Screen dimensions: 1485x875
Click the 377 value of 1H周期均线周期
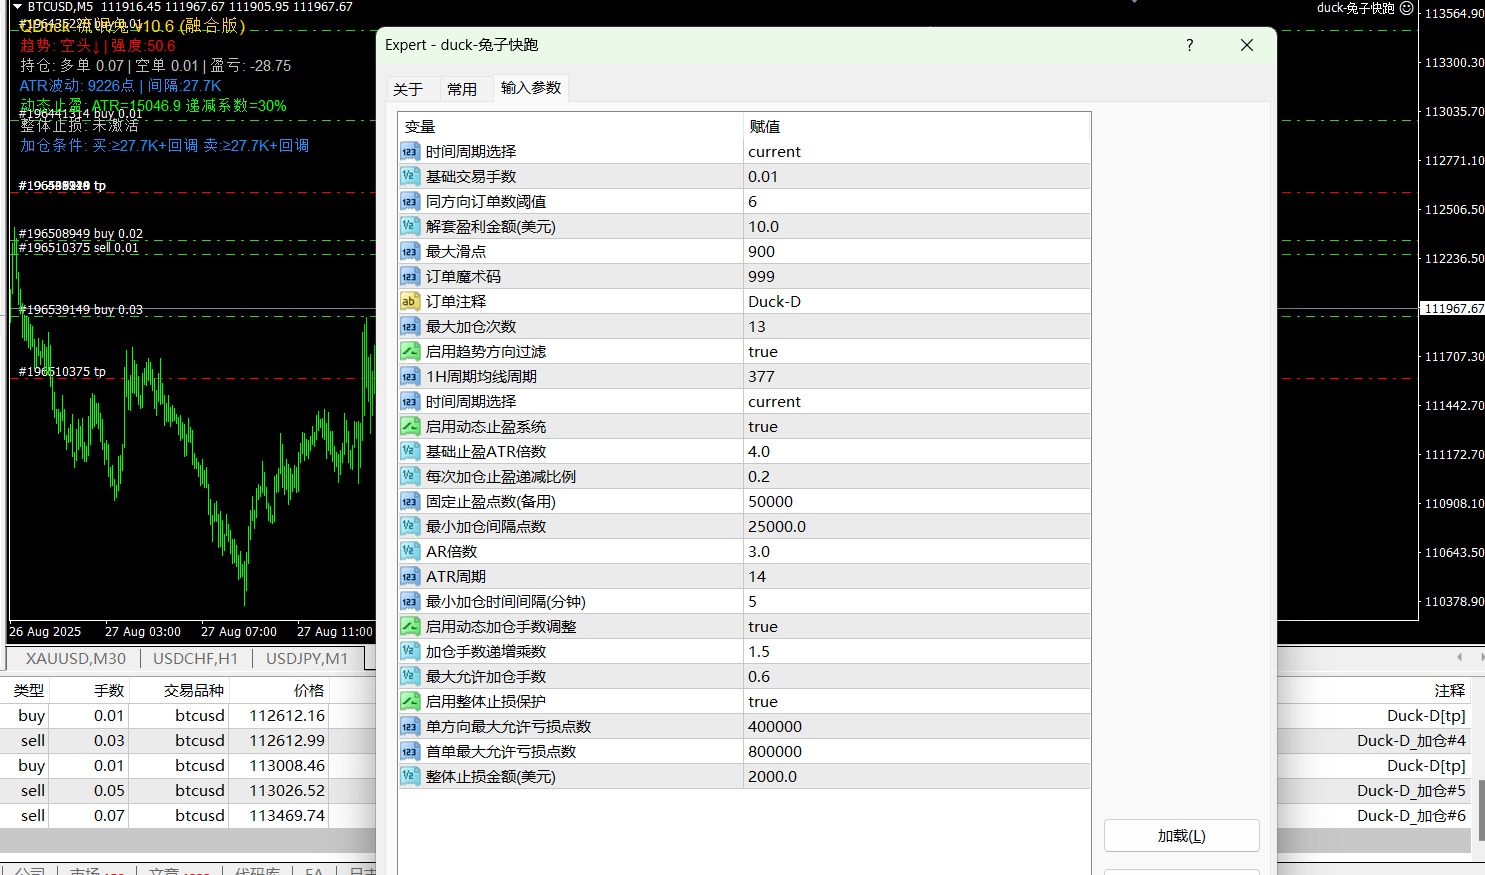tap(917, 376)
